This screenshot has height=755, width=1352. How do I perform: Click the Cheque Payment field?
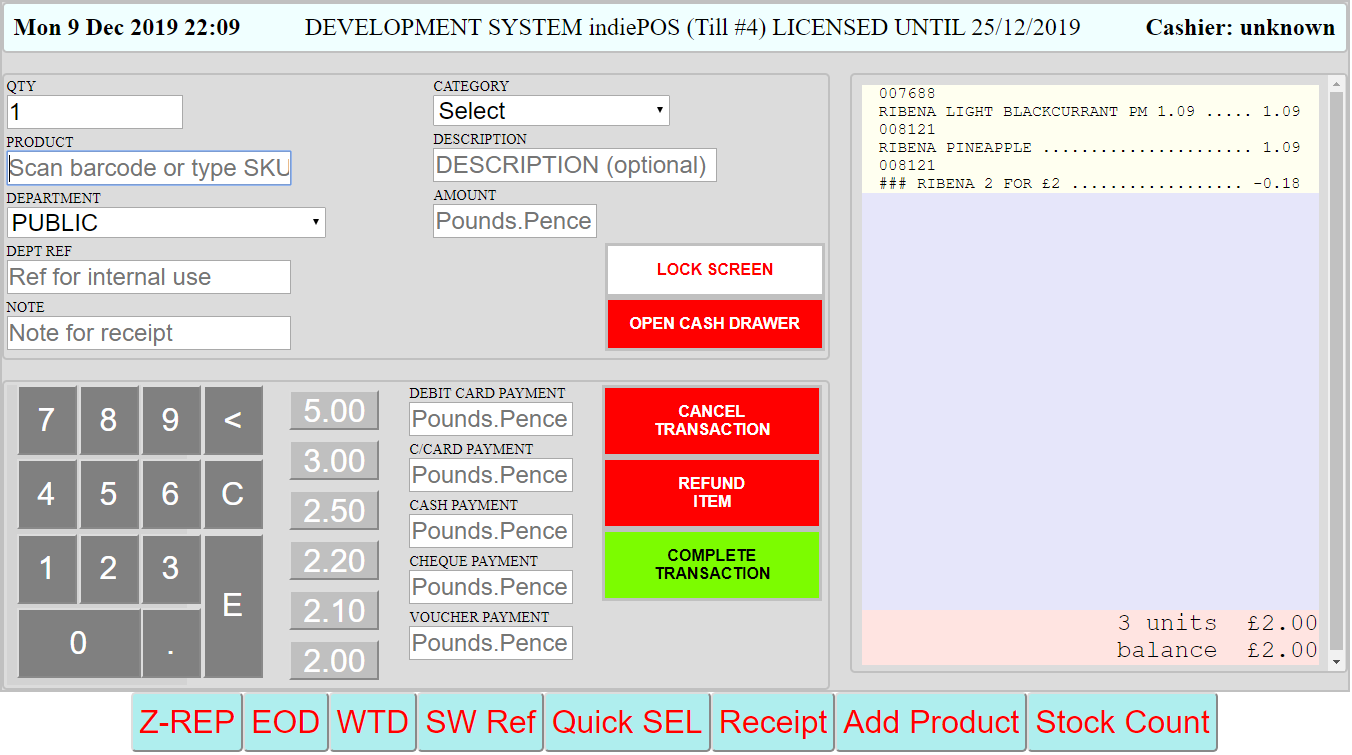pyautogui.click(x=491, y=587)
